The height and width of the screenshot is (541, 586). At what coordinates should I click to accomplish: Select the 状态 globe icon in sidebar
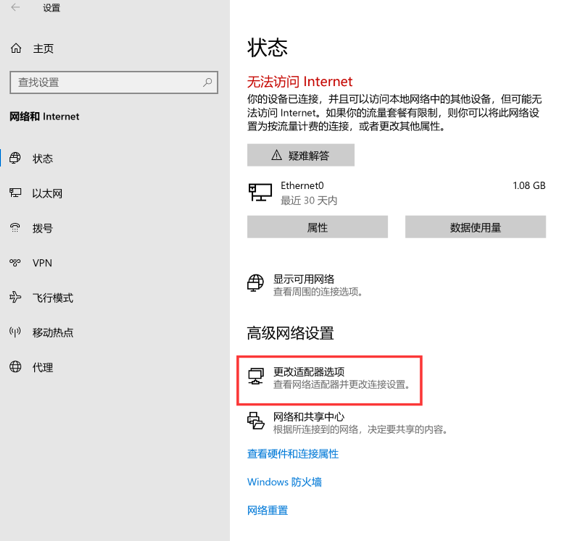click(15, 158)
